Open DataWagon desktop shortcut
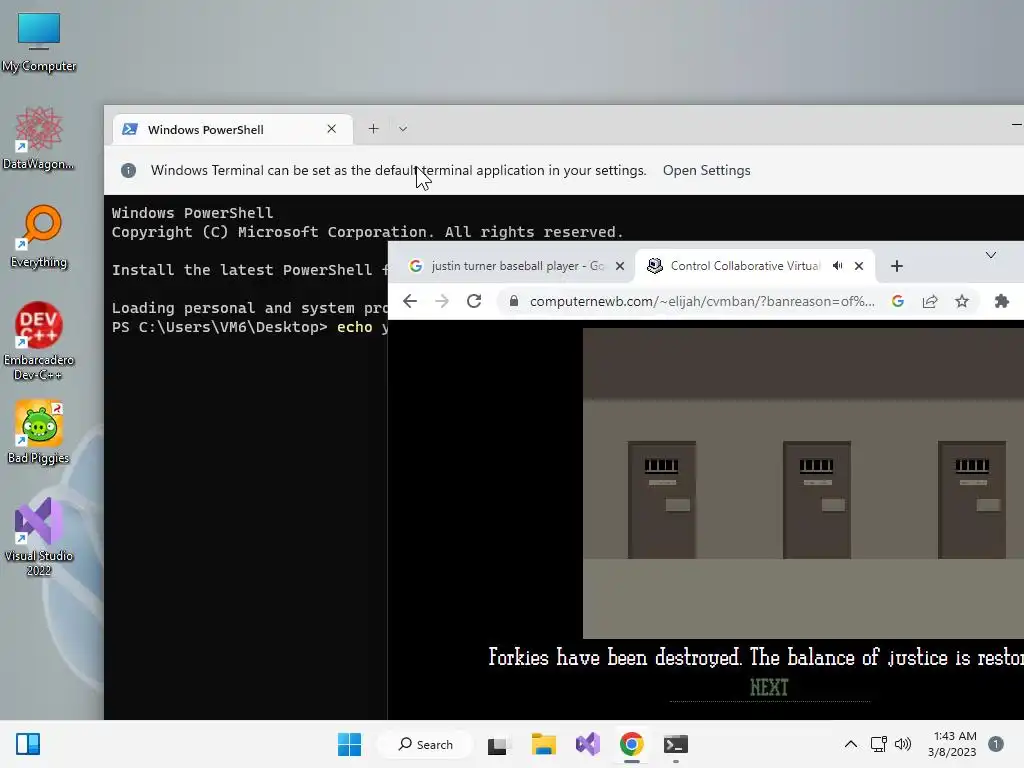 (39, 139)
